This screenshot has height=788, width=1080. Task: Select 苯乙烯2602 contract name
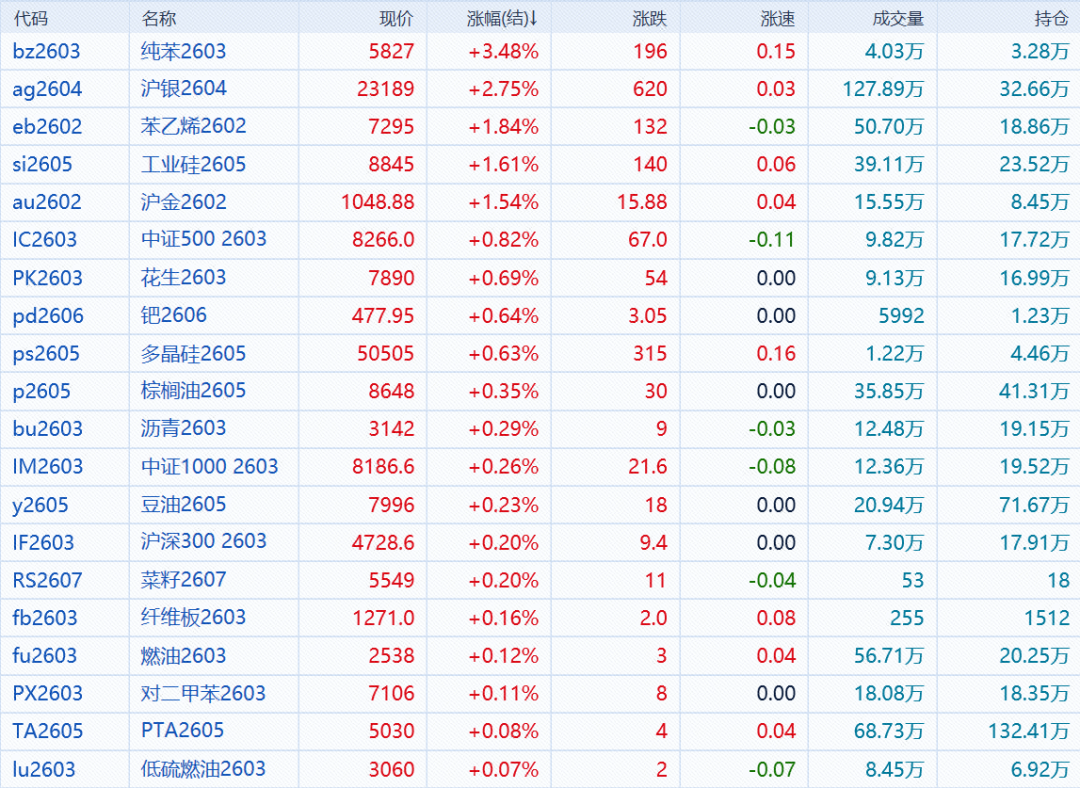click(x=193, y=126)
